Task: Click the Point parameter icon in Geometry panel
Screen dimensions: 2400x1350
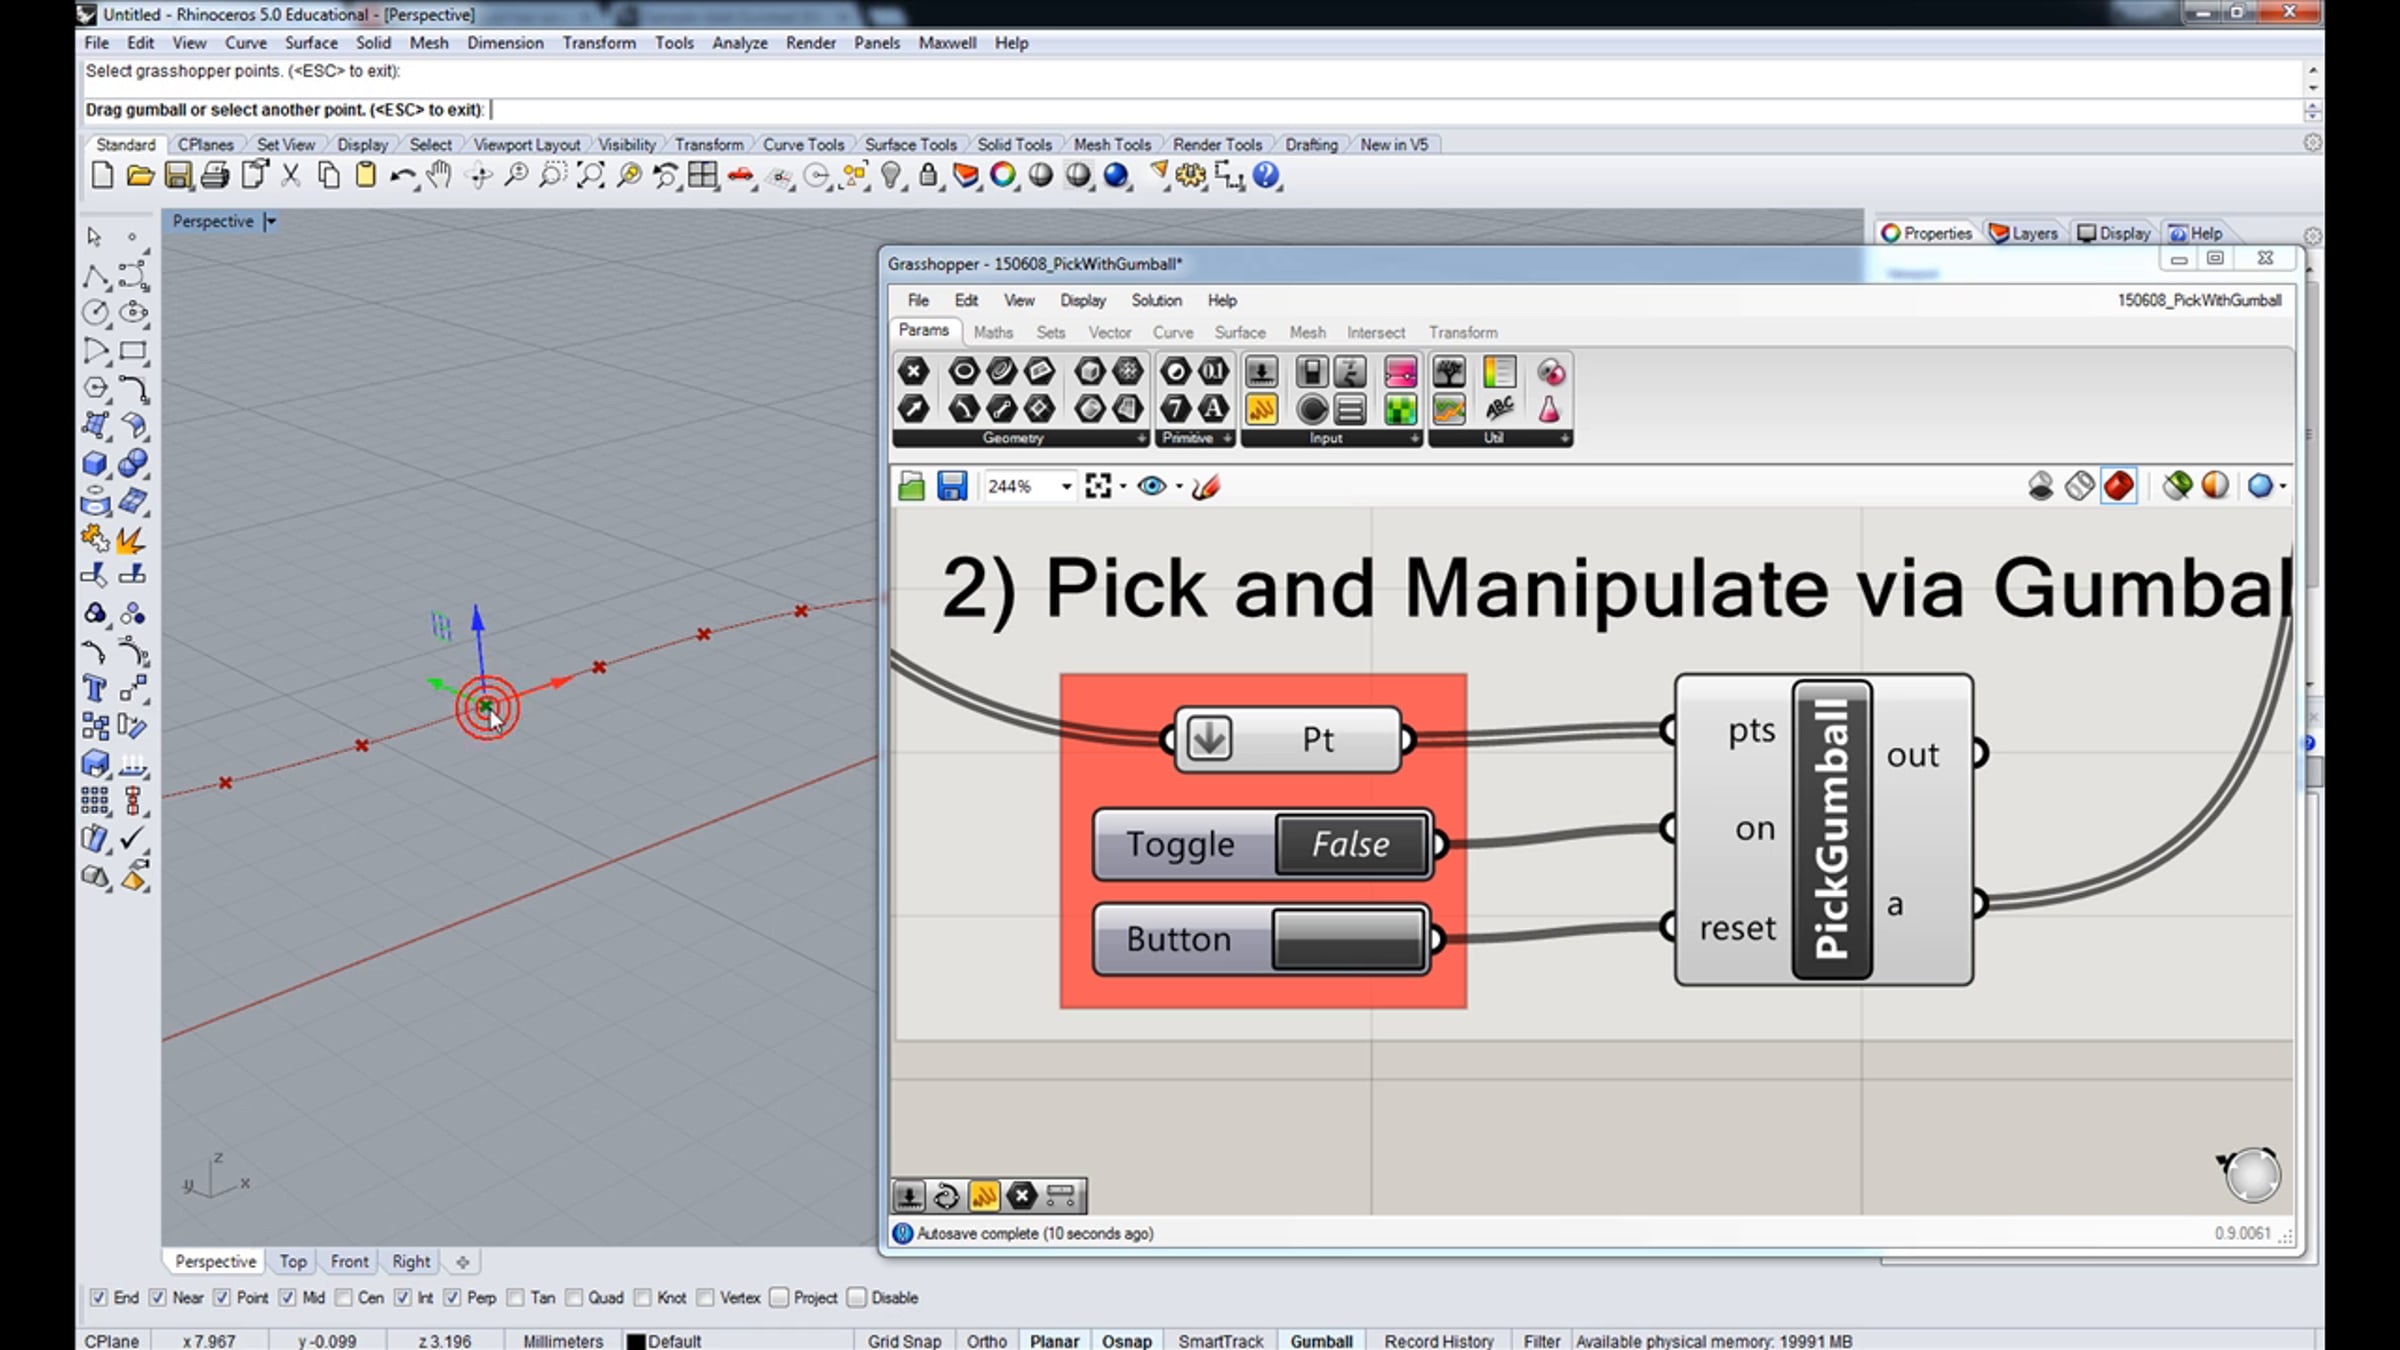Action: pyautogui.click(x=913, y=372)
